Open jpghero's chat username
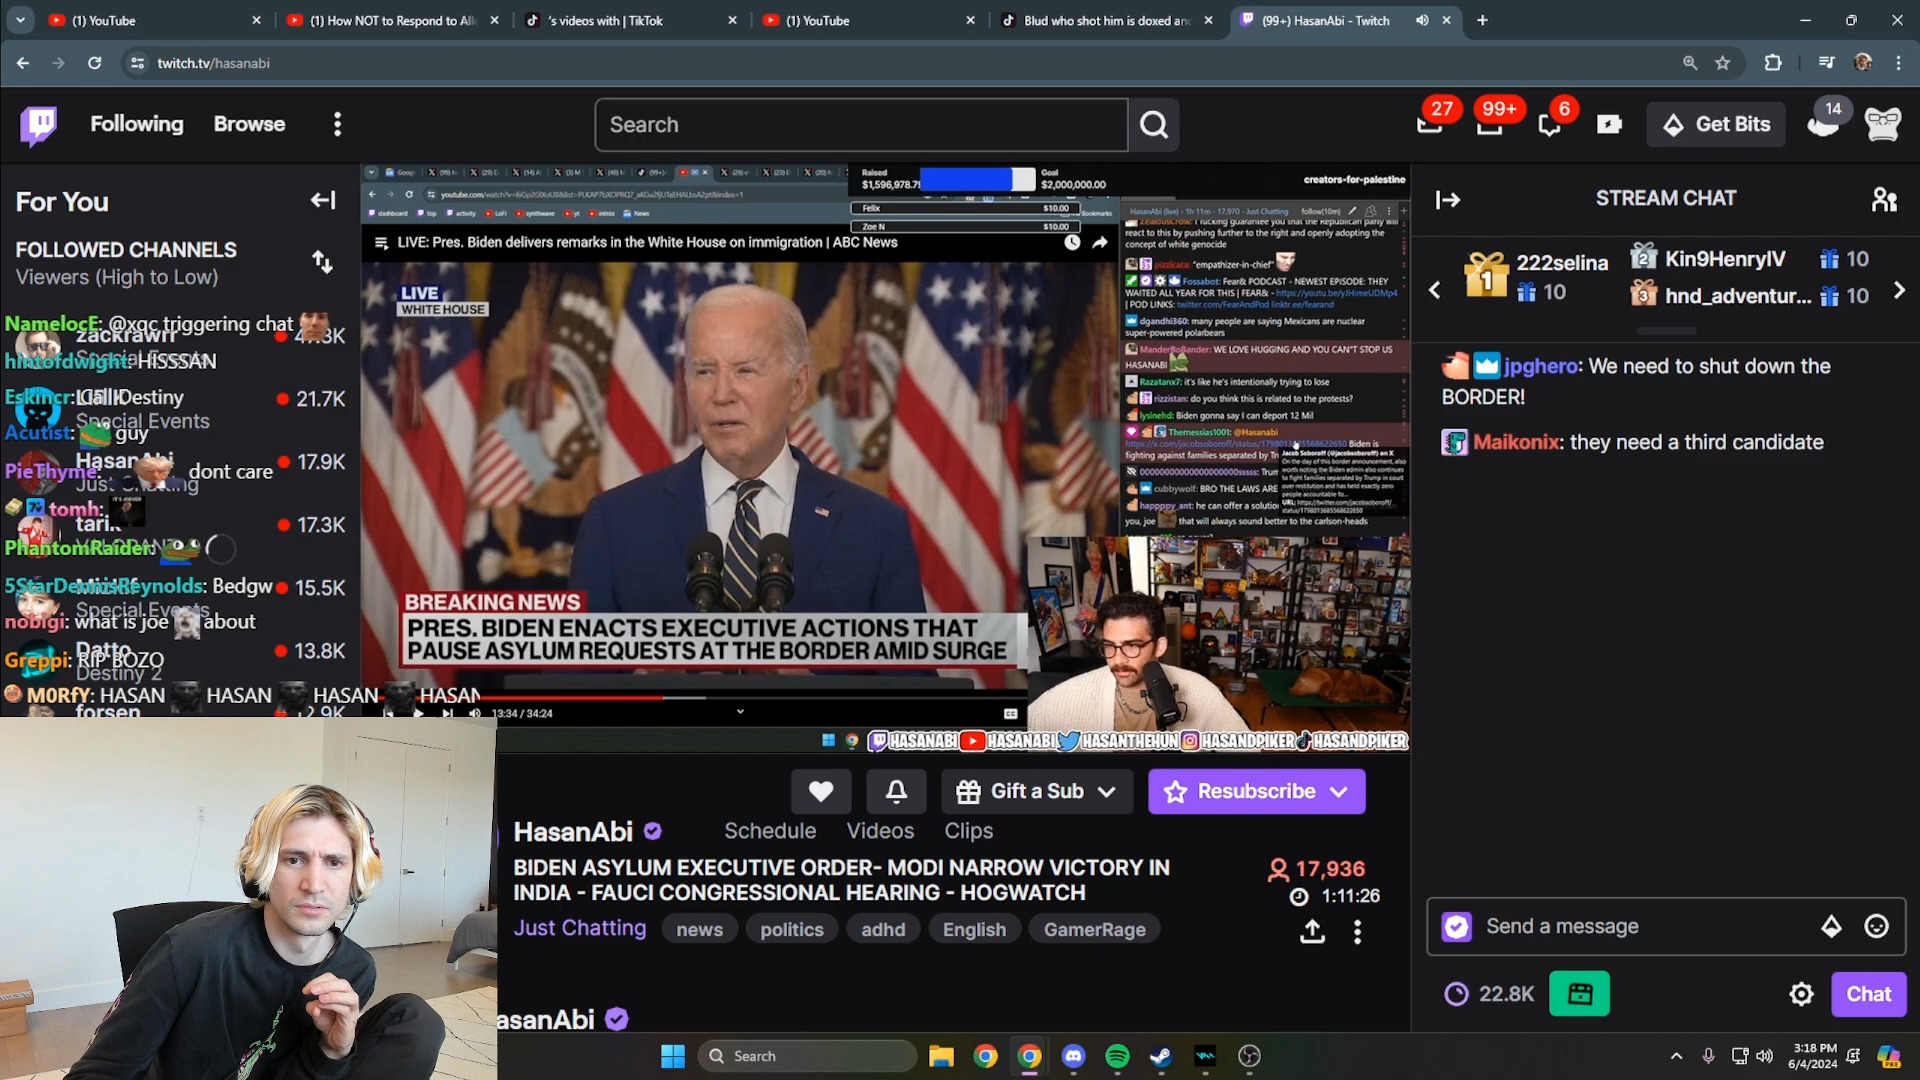 (x=1540, y=366)
